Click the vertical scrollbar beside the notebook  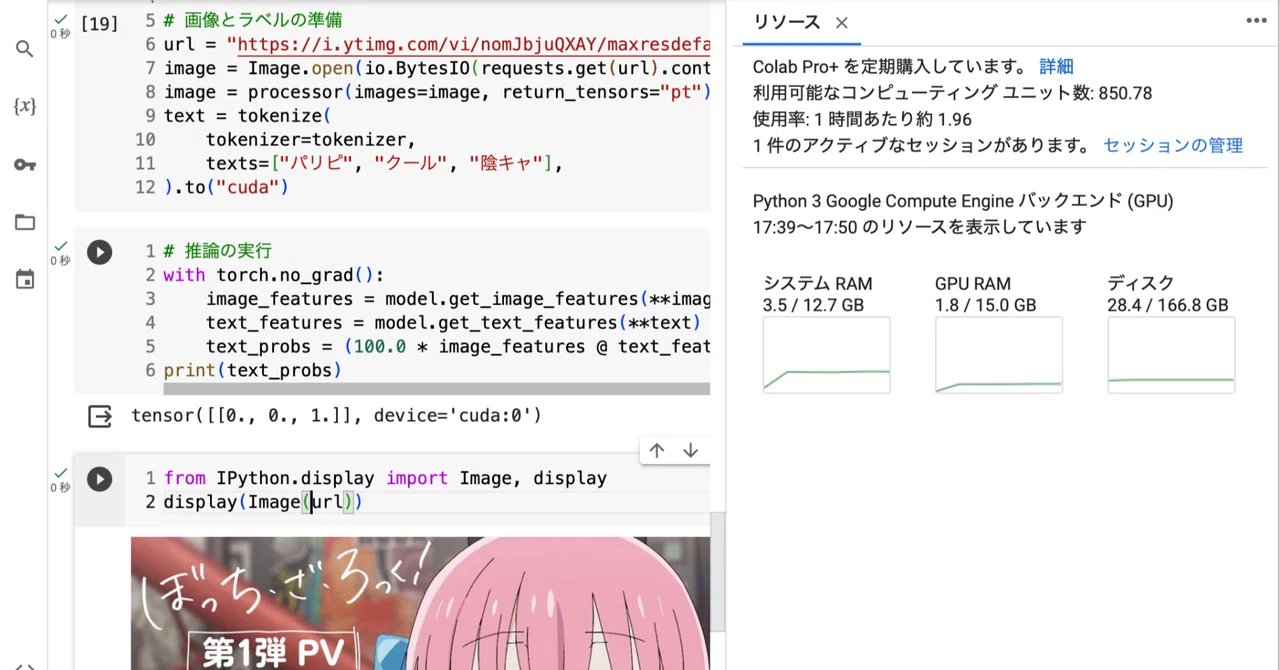click(717, 570)
